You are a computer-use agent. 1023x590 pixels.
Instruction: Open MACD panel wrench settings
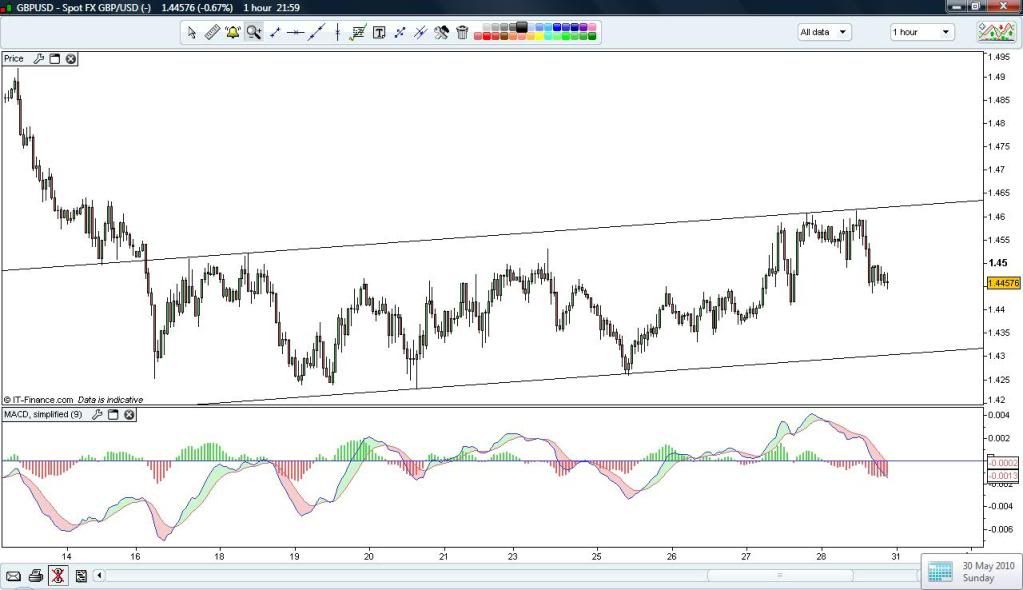[x=97, y=414]
